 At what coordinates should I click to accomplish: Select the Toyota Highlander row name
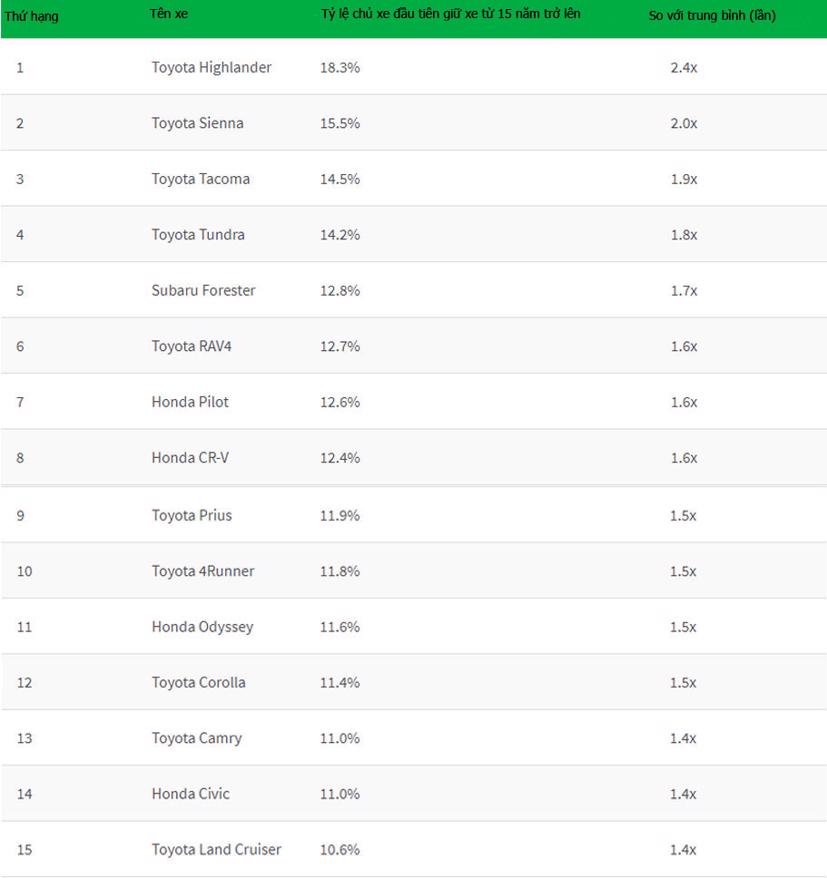click(211, 67)
